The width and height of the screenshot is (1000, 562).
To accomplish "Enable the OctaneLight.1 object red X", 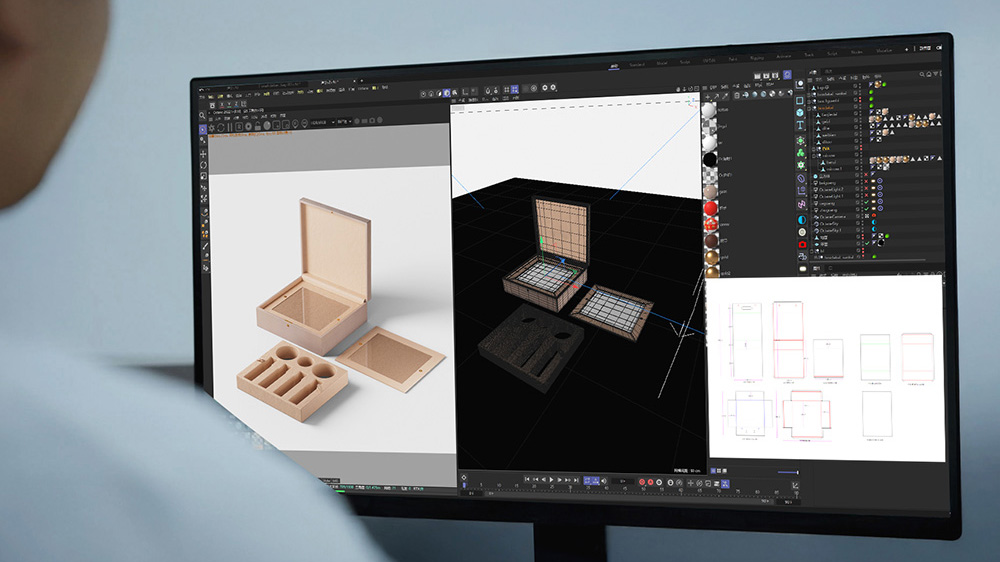I will (867, 196).
